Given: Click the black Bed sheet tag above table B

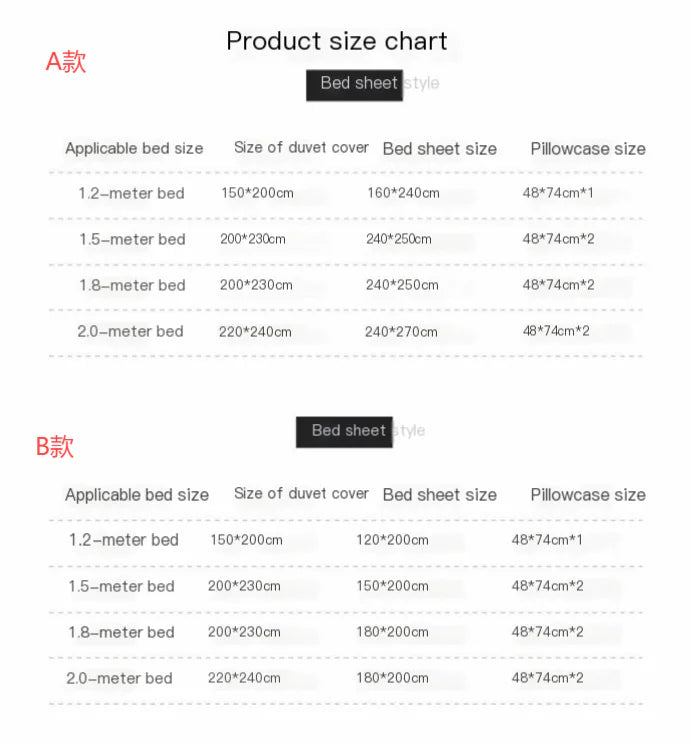Looking at the screenshot, I should coord(344,431).
